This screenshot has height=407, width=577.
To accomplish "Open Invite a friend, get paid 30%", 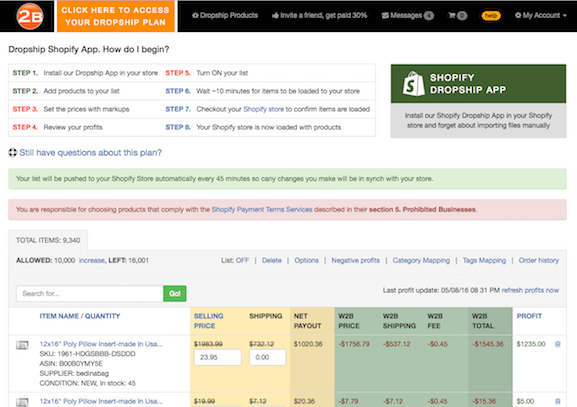I will tap(319, 15).
